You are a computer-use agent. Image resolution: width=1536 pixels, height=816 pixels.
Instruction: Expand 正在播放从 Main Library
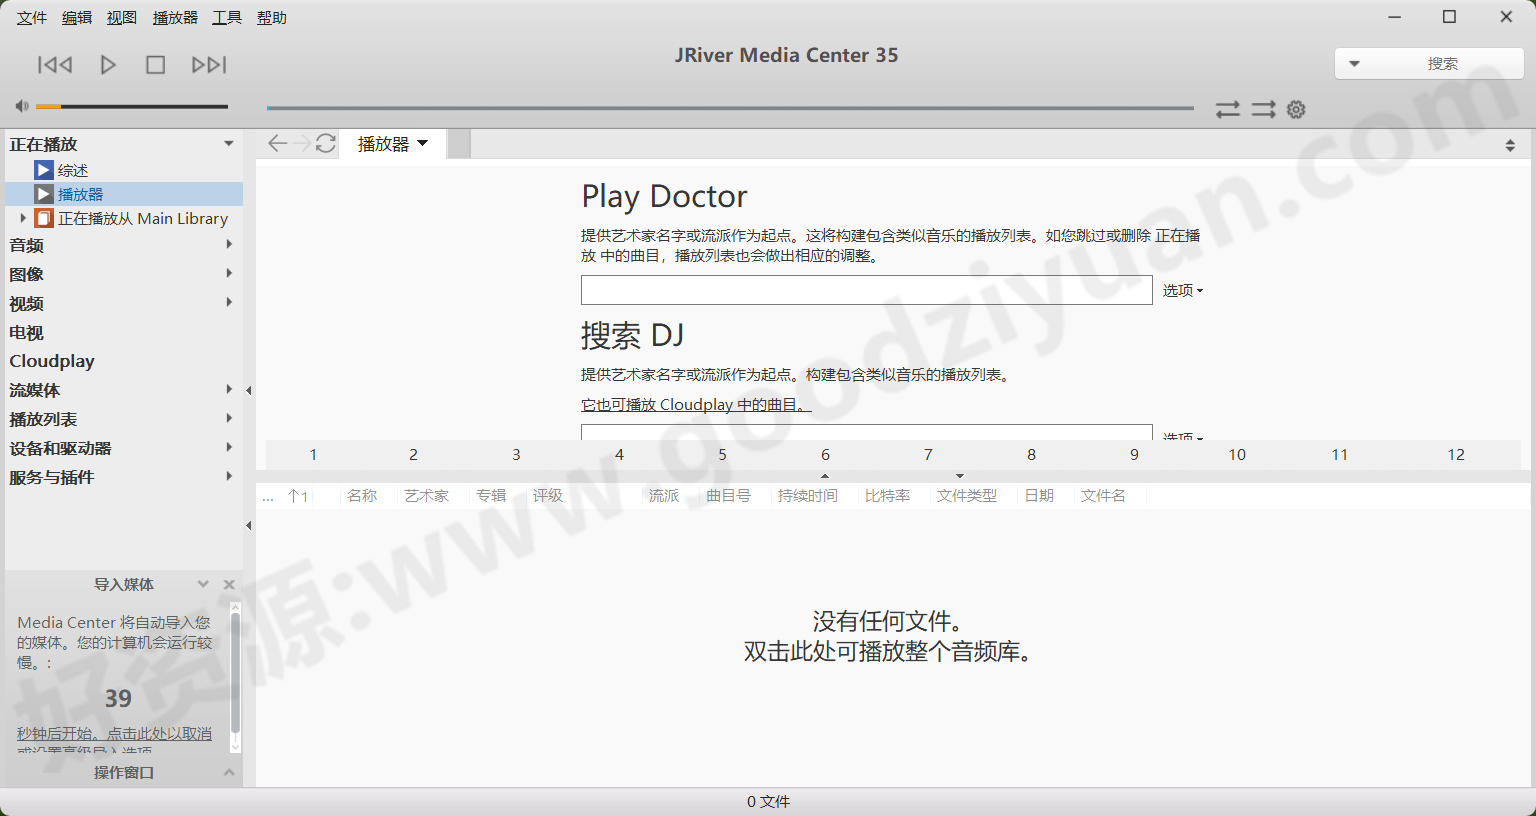point(23,218)
